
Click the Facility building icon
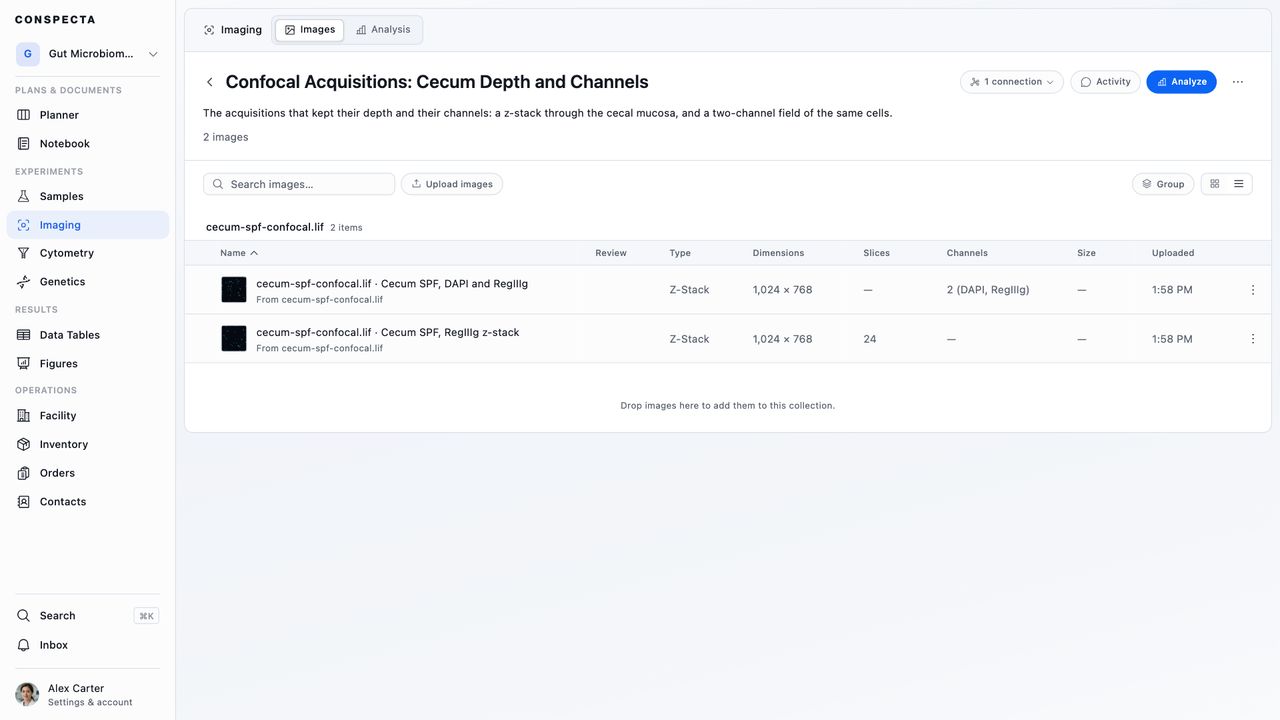(24, 416)
